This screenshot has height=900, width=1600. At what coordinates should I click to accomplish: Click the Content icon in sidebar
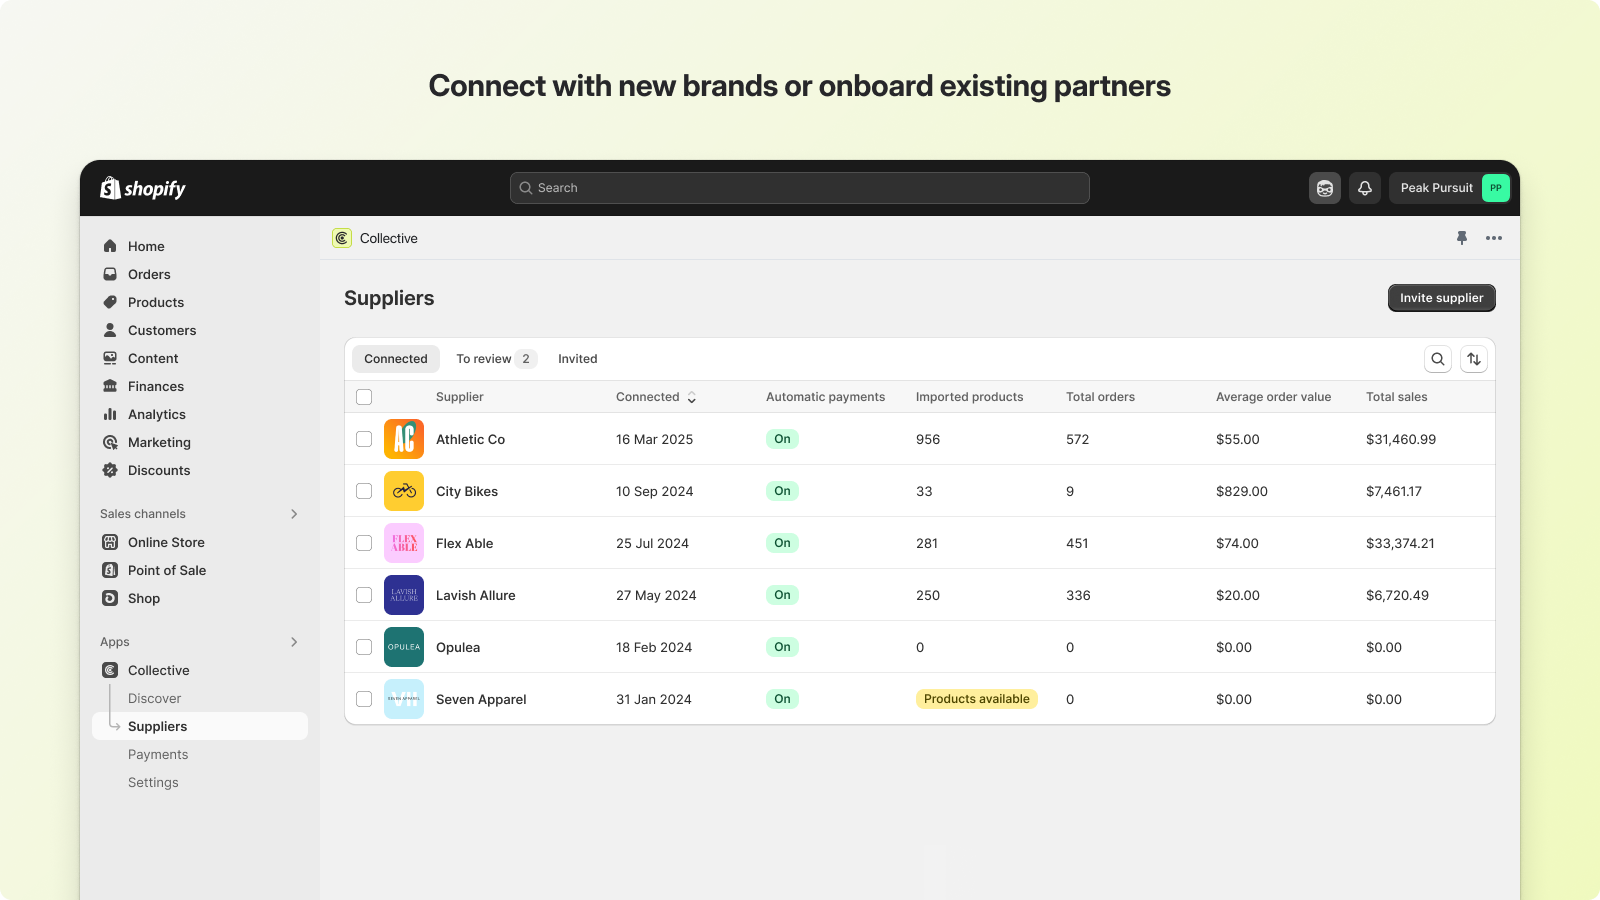(x=110, y=358)
